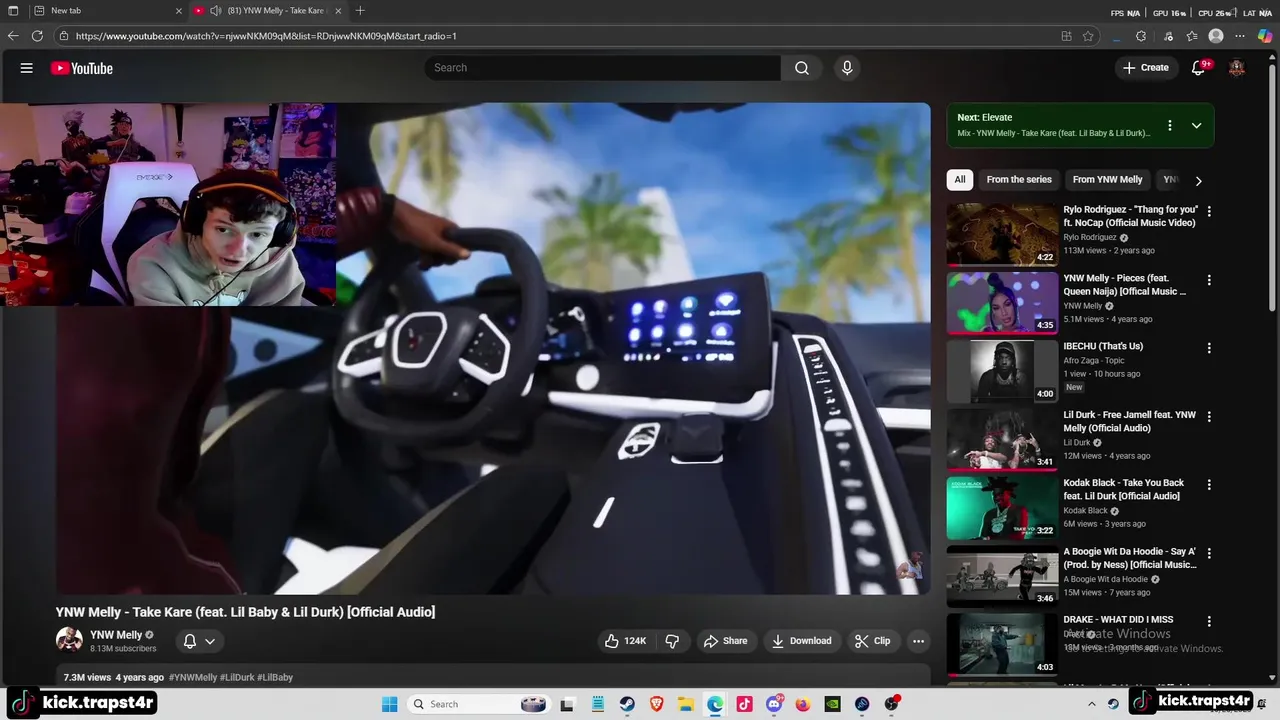The height and width of the screenshot is (720, 1280).
Task: Open A Boogie Wit Da Hoodie Say A' title
Action: [x=1130, y=558]
